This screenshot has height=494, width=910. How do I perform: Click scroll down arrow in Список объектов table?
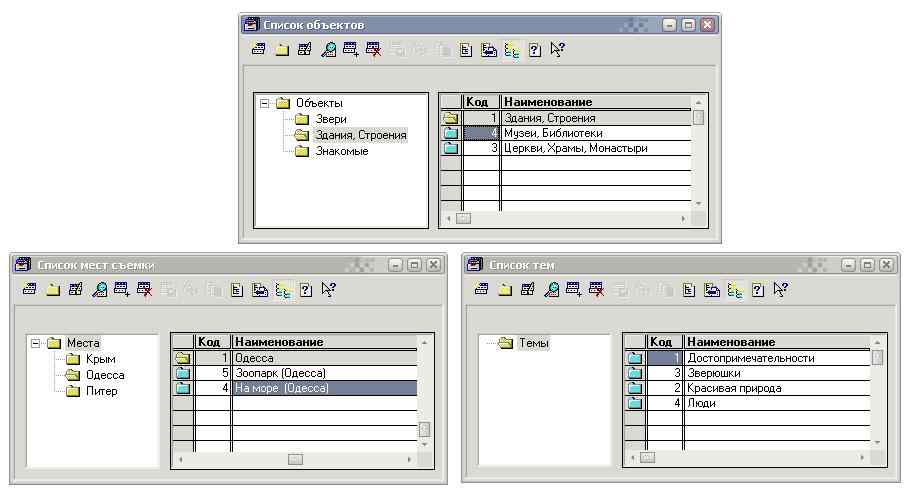point(699,203)
